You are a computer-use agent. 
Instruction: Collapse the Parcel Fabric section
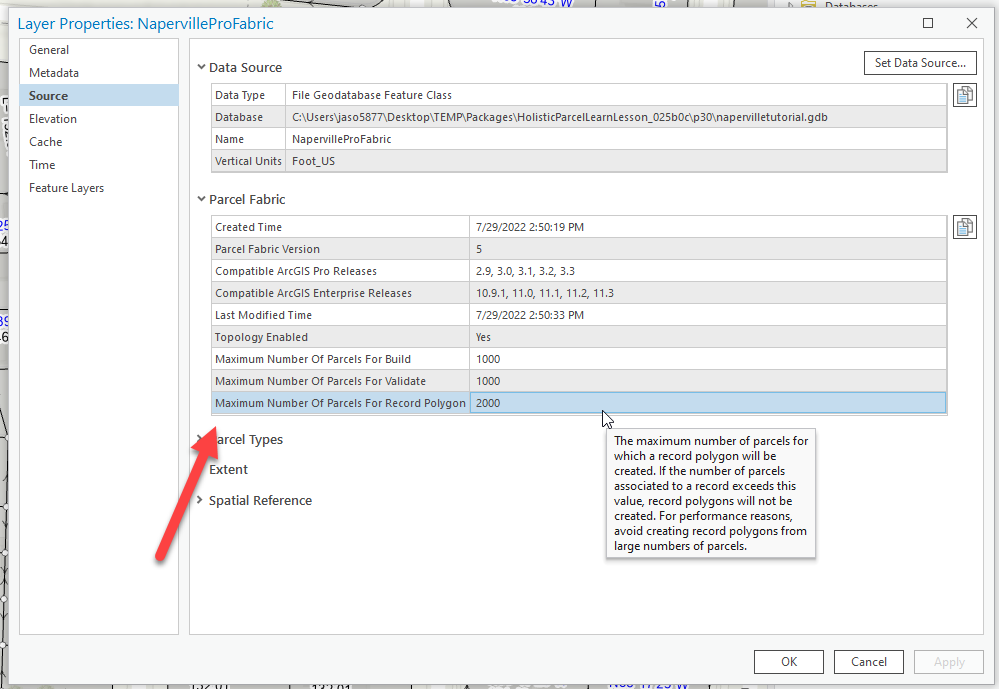(202, 199)
